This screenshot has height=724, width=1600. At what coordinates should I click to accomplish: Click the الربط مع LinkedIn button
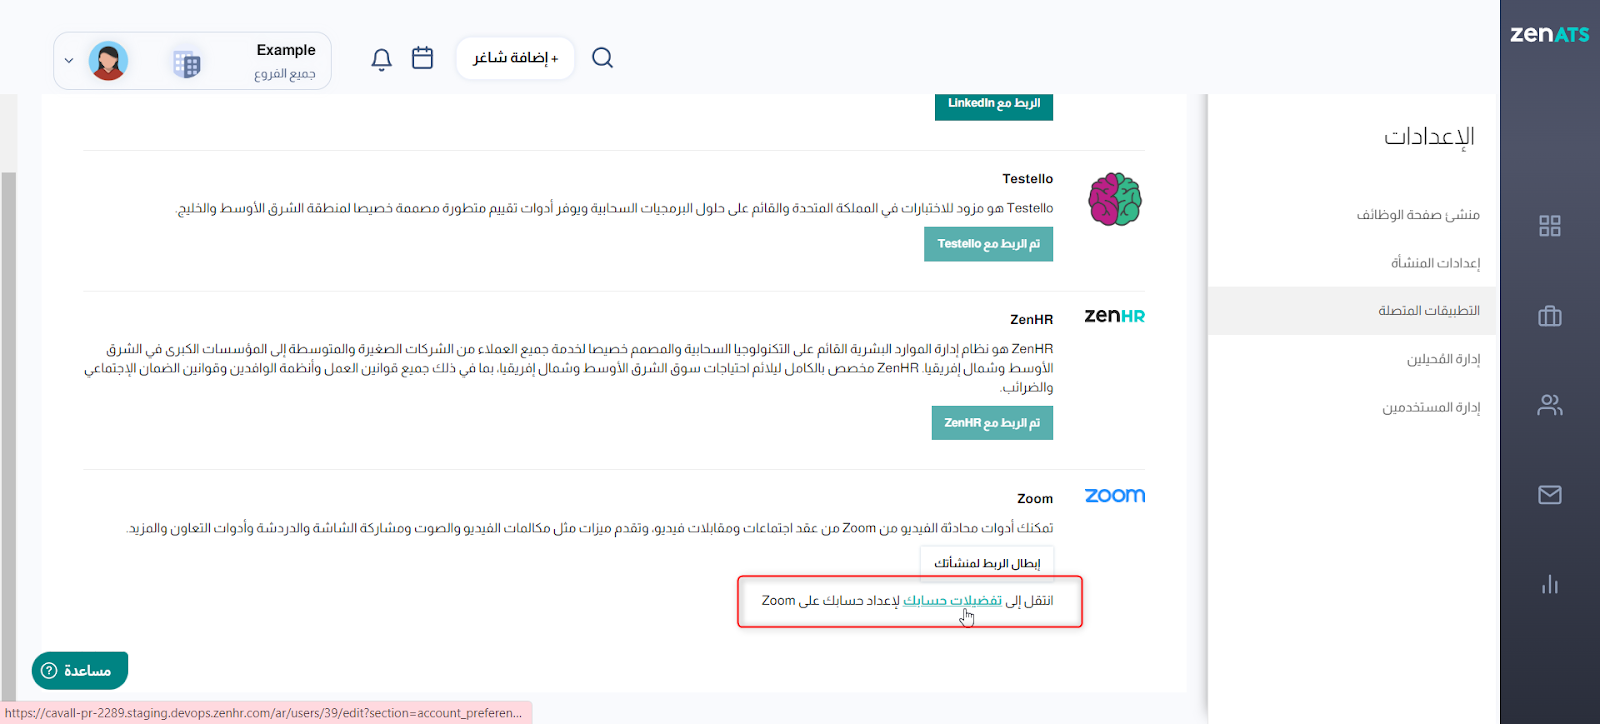tap(994, 105)
